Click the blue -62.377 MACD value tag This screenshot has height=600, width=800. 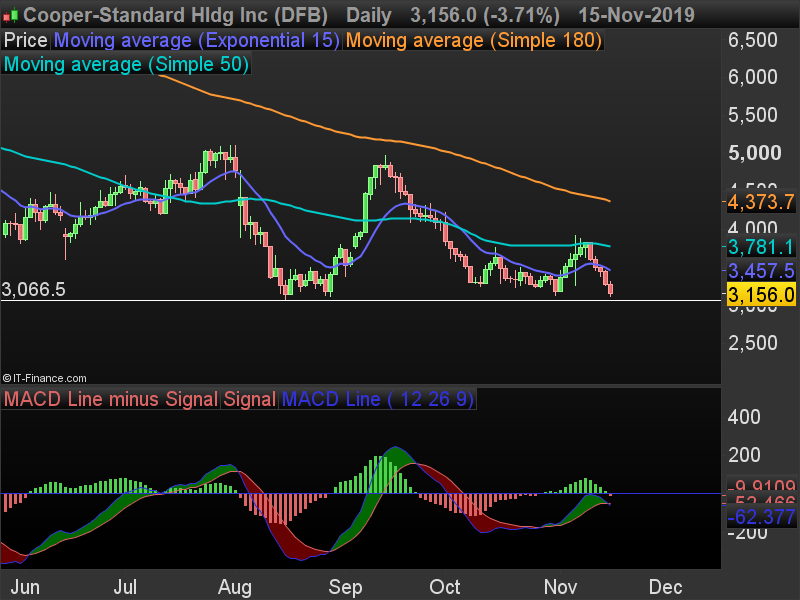pos(761,517)
